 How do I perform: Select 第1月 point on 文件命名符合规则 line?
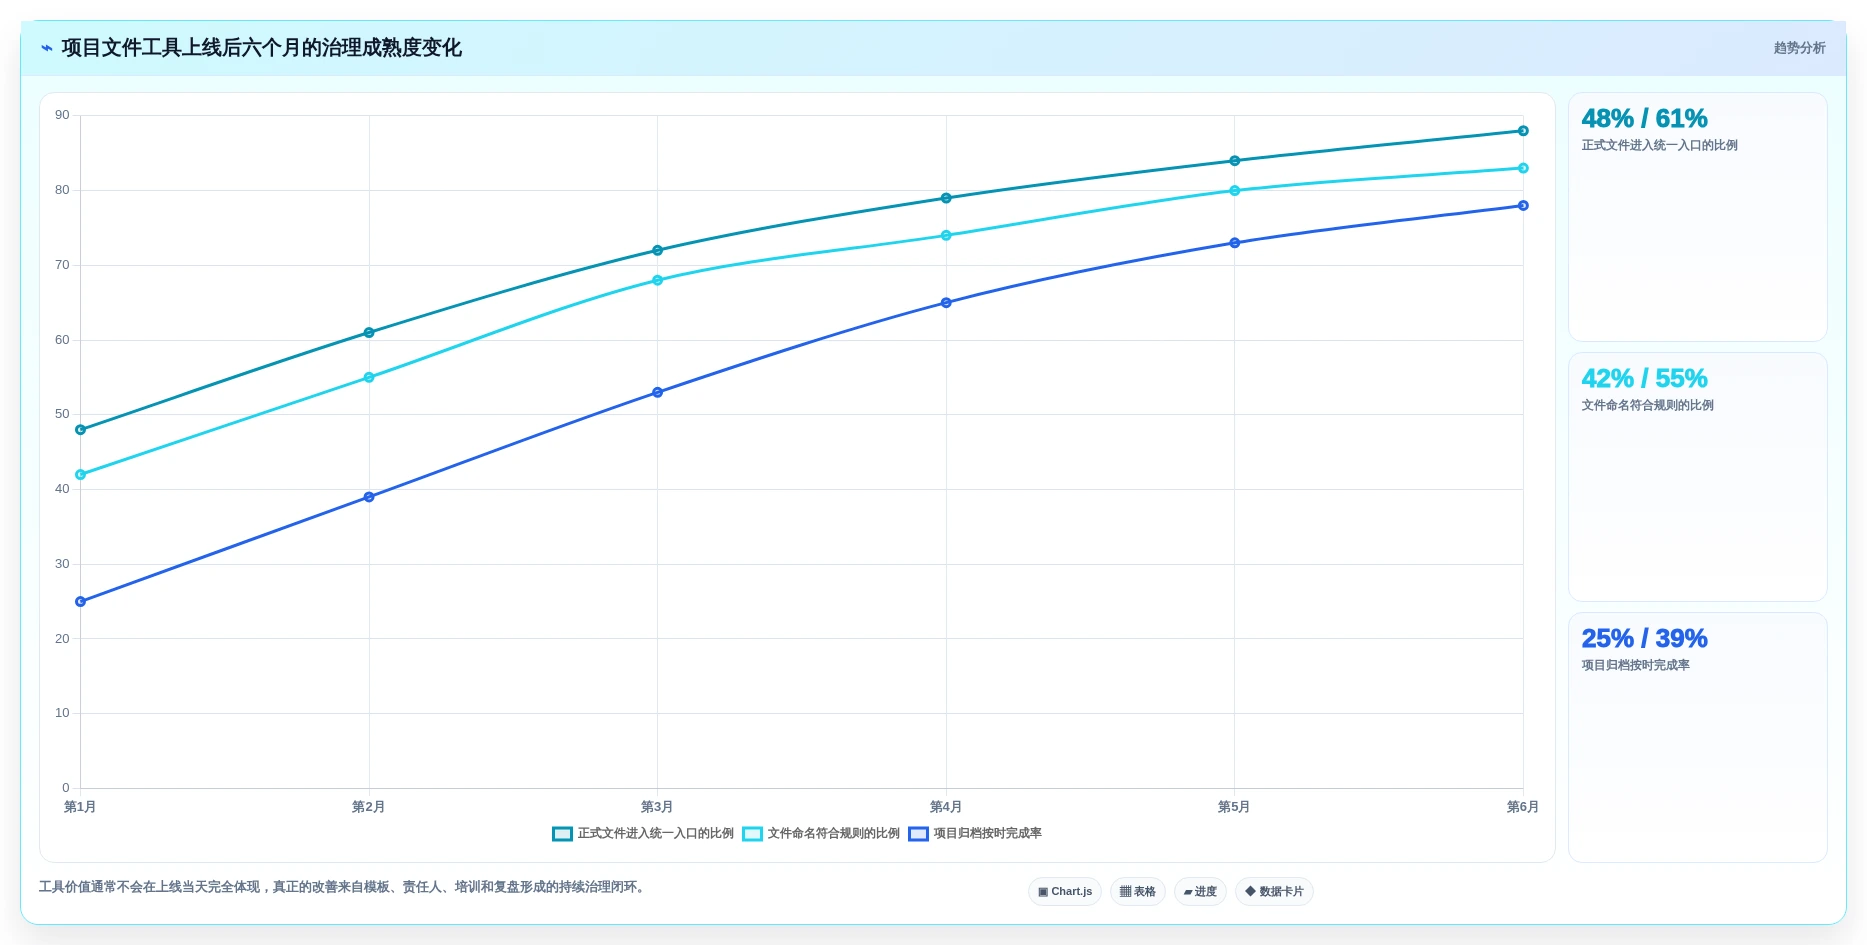[81, 475]
